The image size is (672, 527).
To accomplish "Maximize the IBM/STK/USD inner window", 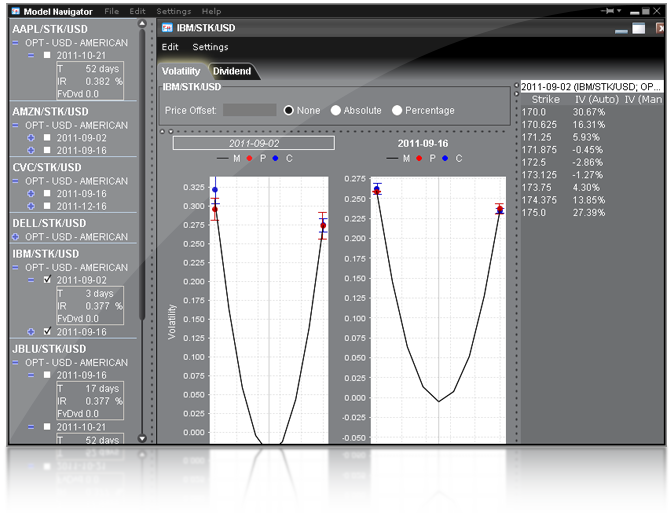I will pos(639,28).
